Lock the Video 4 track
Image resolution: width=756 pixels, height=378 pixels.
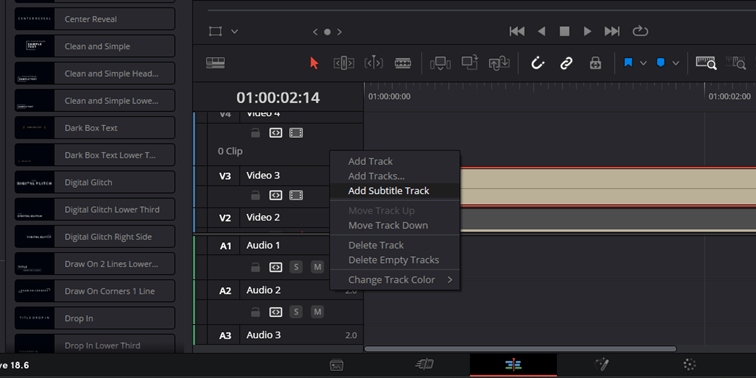pyautogui.click(x=256, y=133)
